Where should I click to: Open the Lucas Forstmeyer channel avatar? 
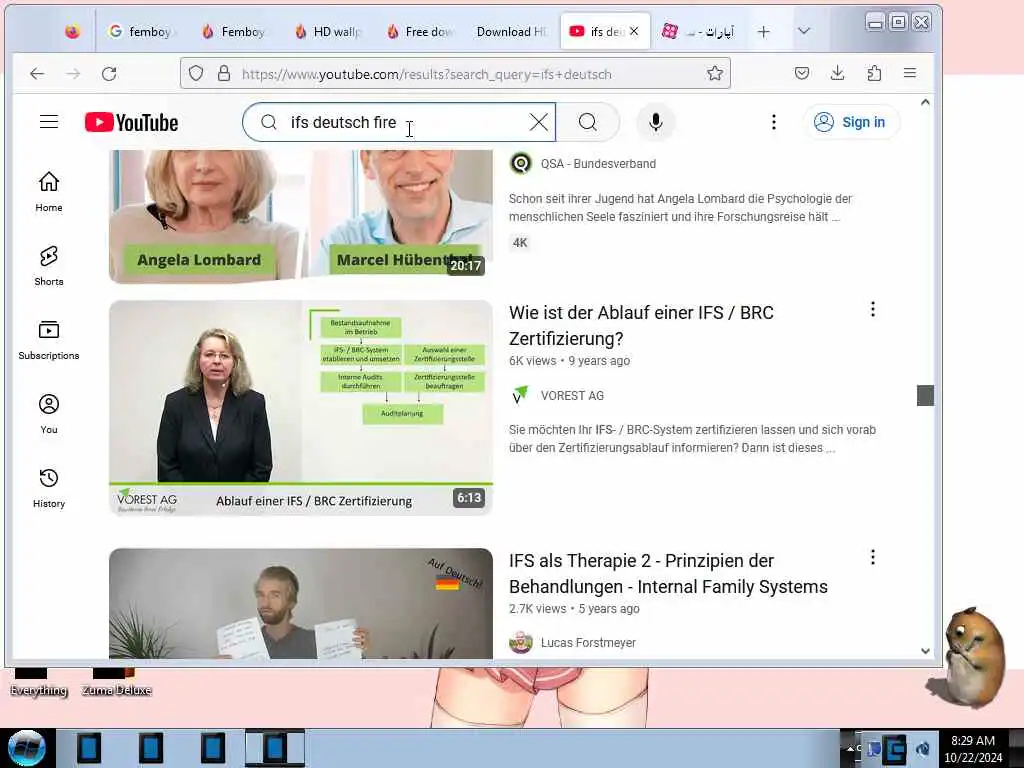520,643
